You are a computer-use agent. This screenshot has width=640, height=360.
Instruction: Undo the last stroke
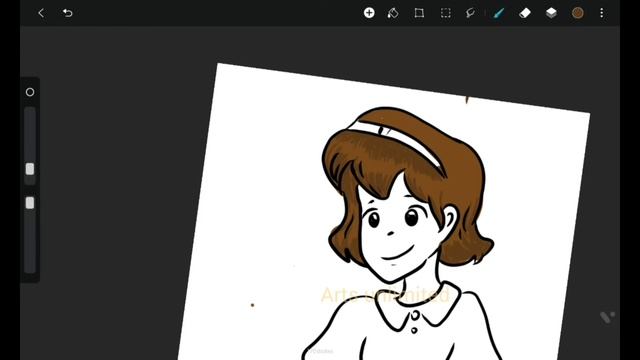(x=67, y=13)
